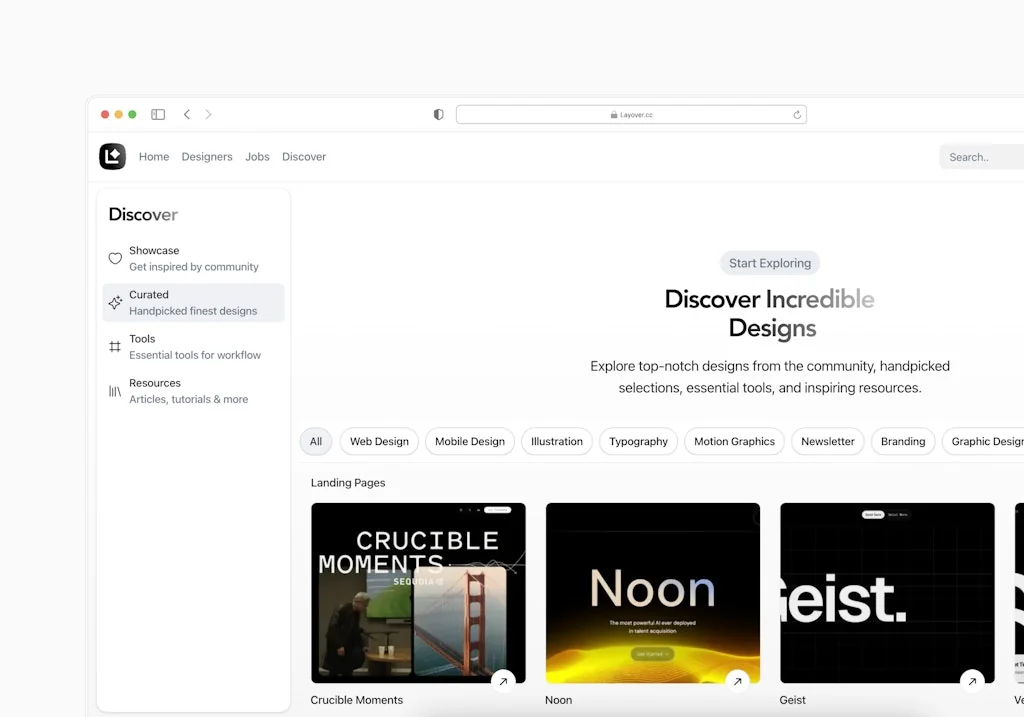Click the privacy shield icon in toolbar

(438, 115)
